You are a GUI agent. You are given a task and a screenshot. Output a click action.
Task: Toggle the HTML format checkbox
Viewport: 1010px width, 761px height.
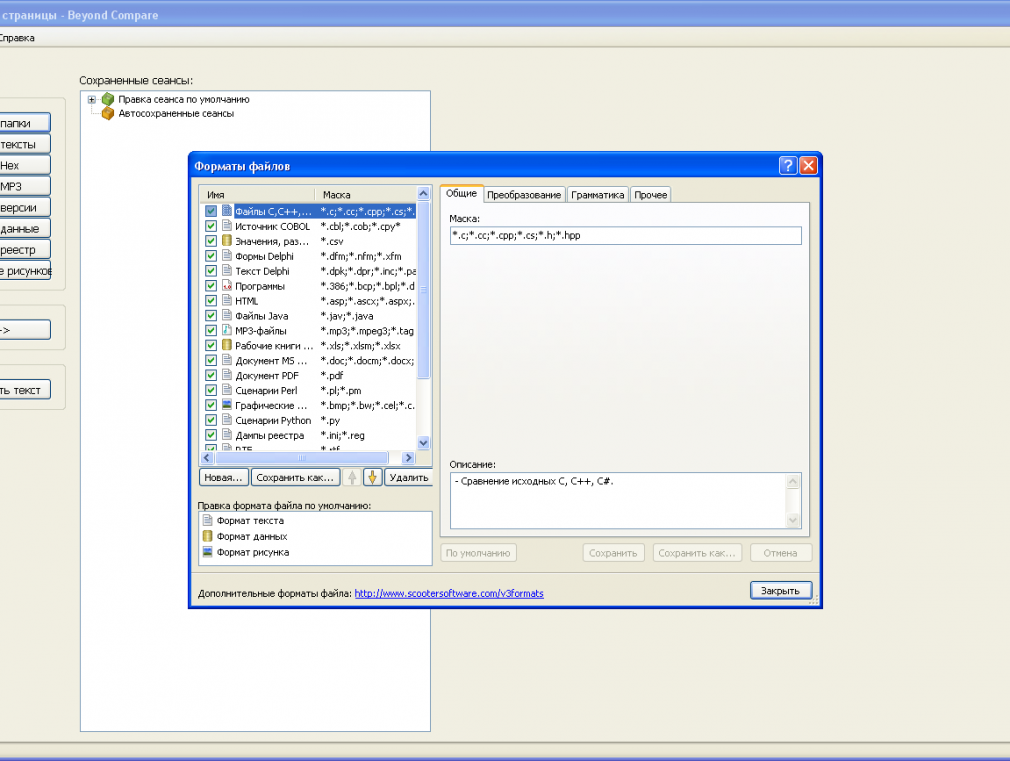click(x=211, y=300)
